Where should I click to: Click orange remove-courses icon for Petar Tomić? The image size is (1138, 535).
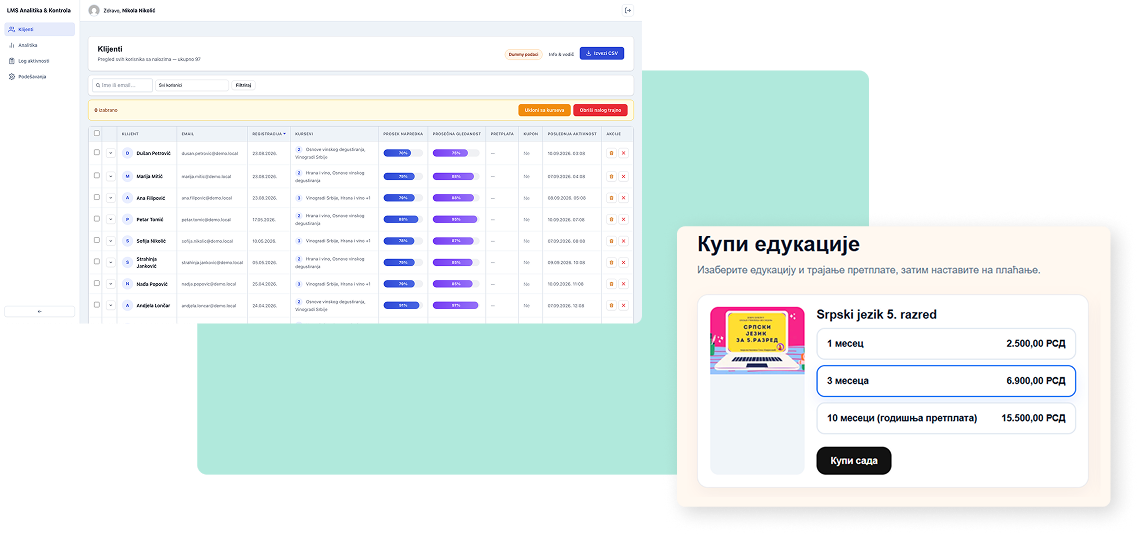click(611, 219)
